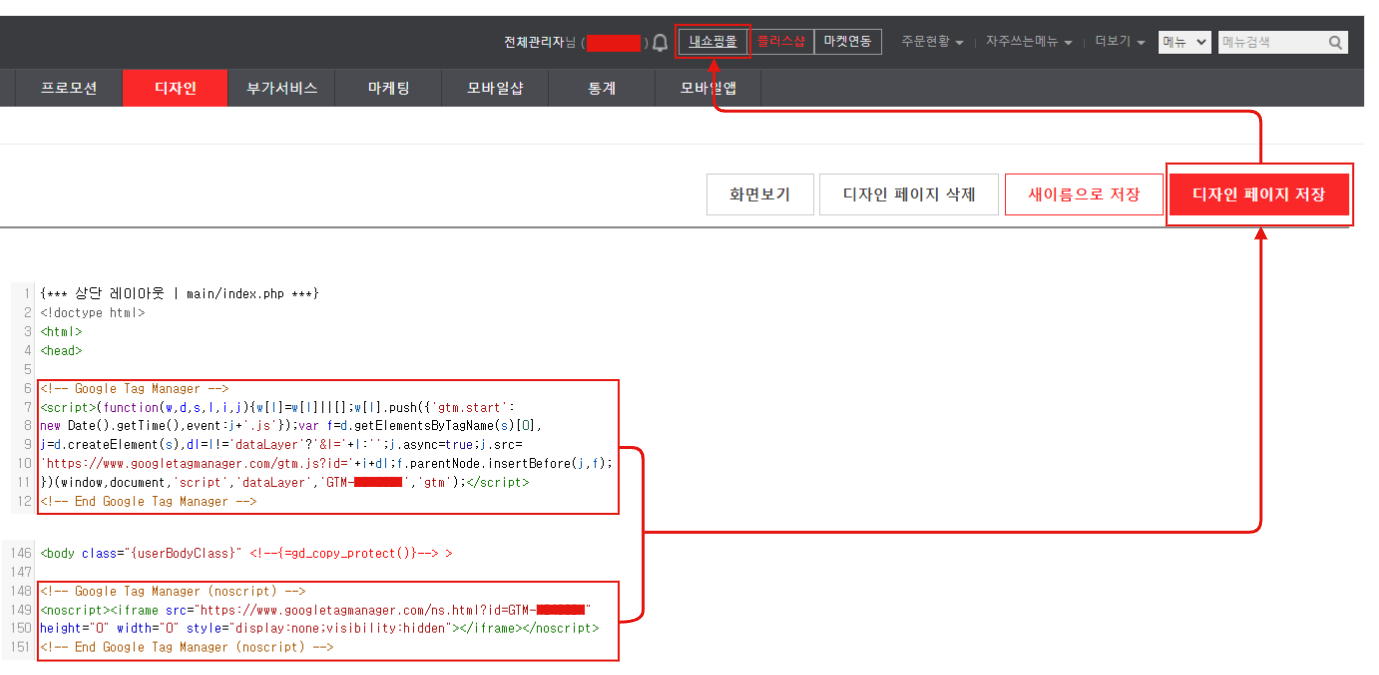The image size is (1379, 675).
Task: Open 마켓연동 button
Action: coord(848,42)
